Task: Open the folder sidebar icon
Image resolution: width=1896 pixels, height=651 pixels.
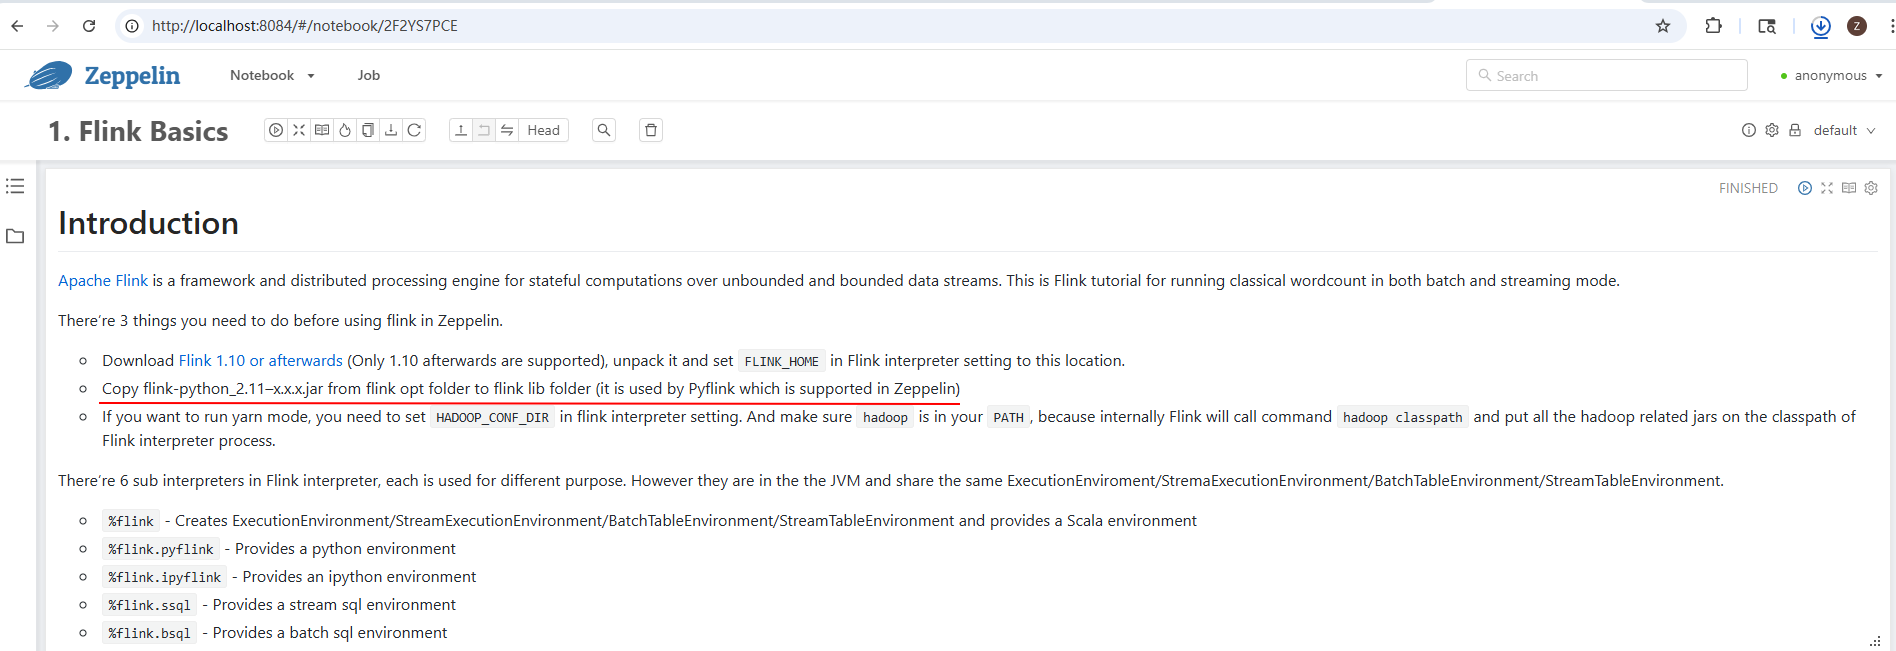Action: (15, 236)
